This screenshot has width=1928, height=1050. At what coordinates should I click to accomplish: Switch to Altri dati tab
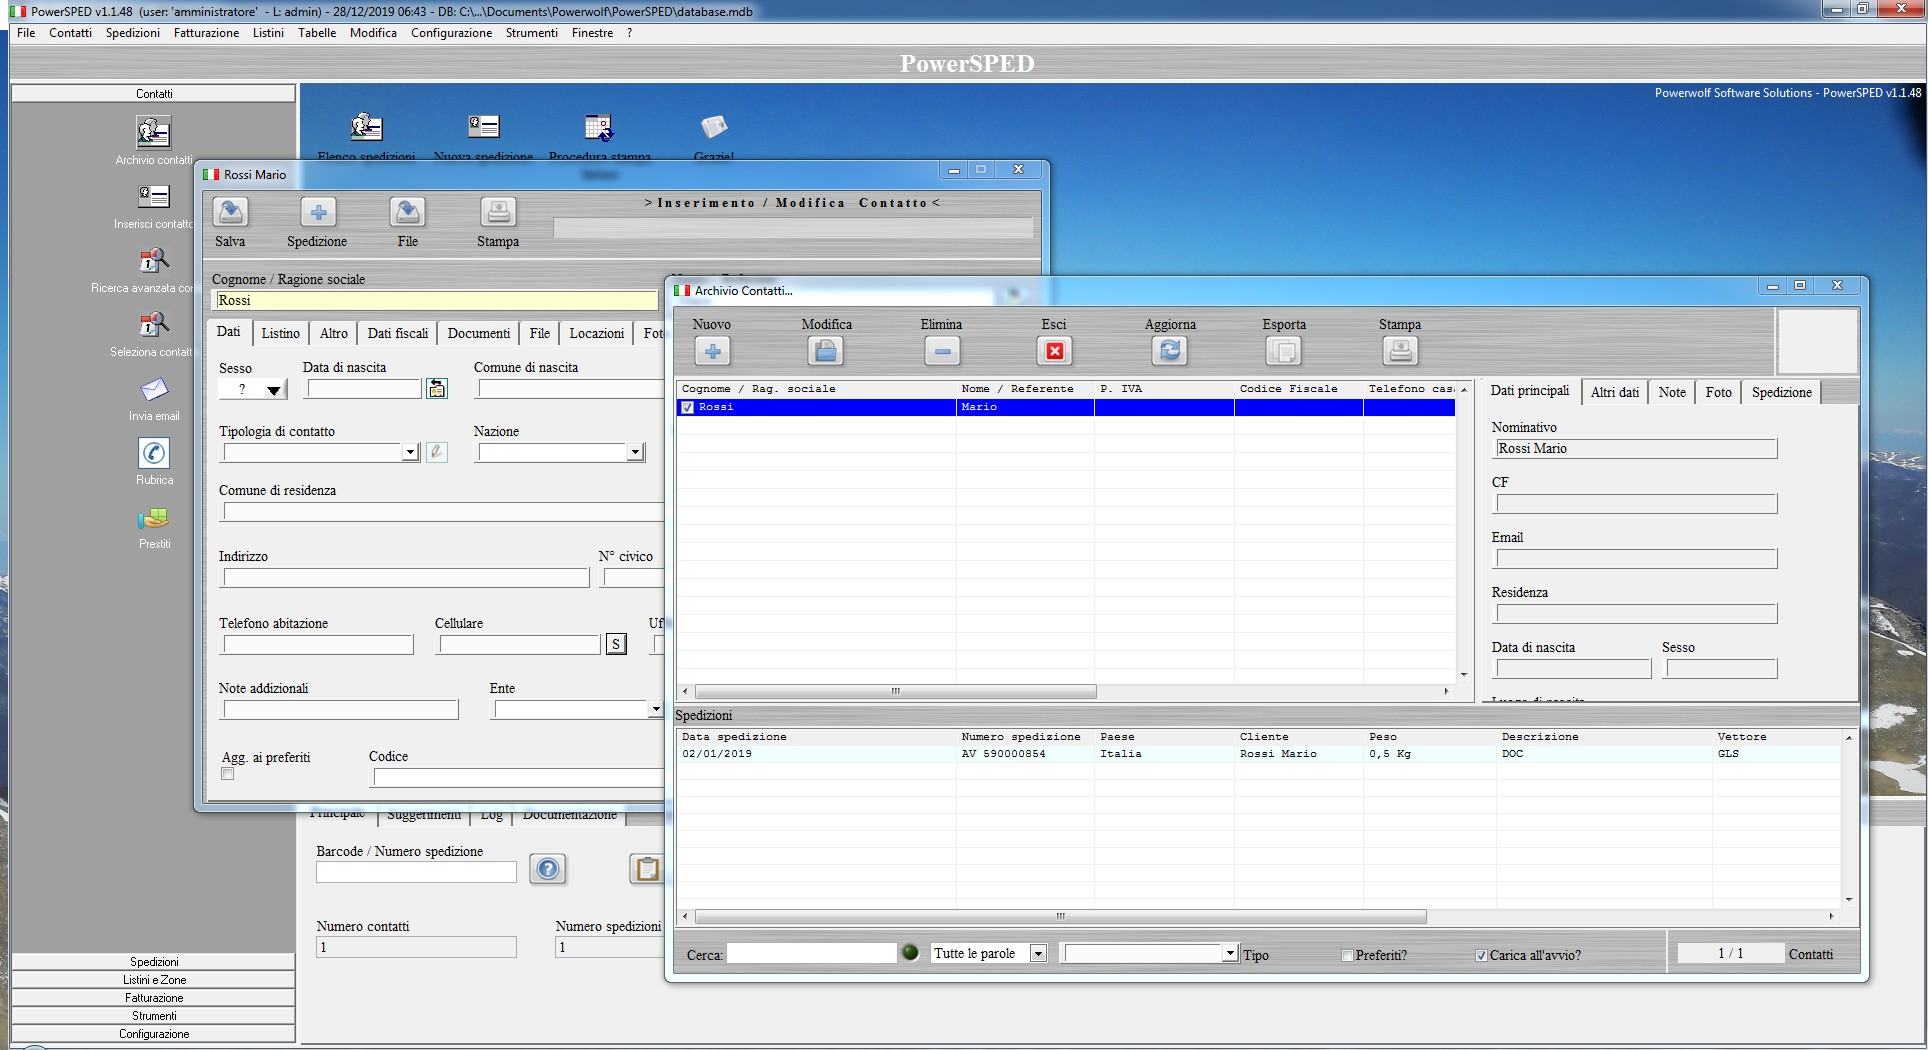[1615, 392]
